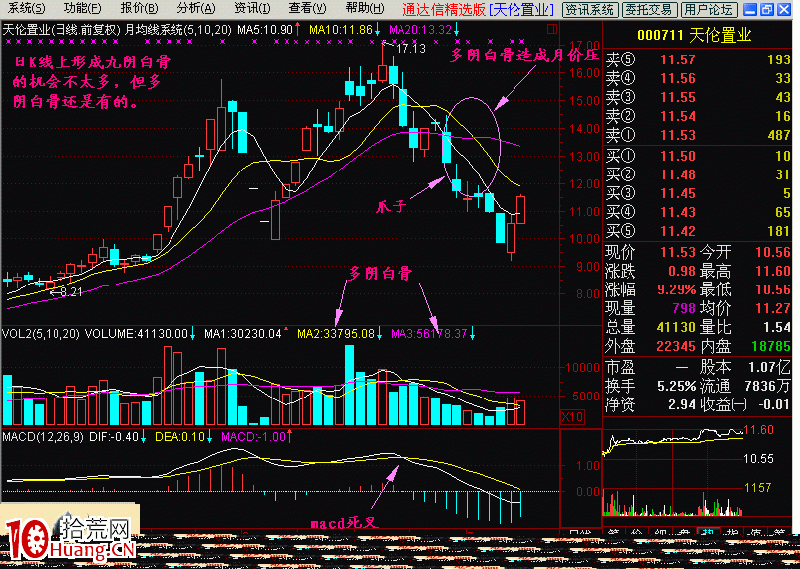Click the 量比 1.54 value

tap(777, 327)
